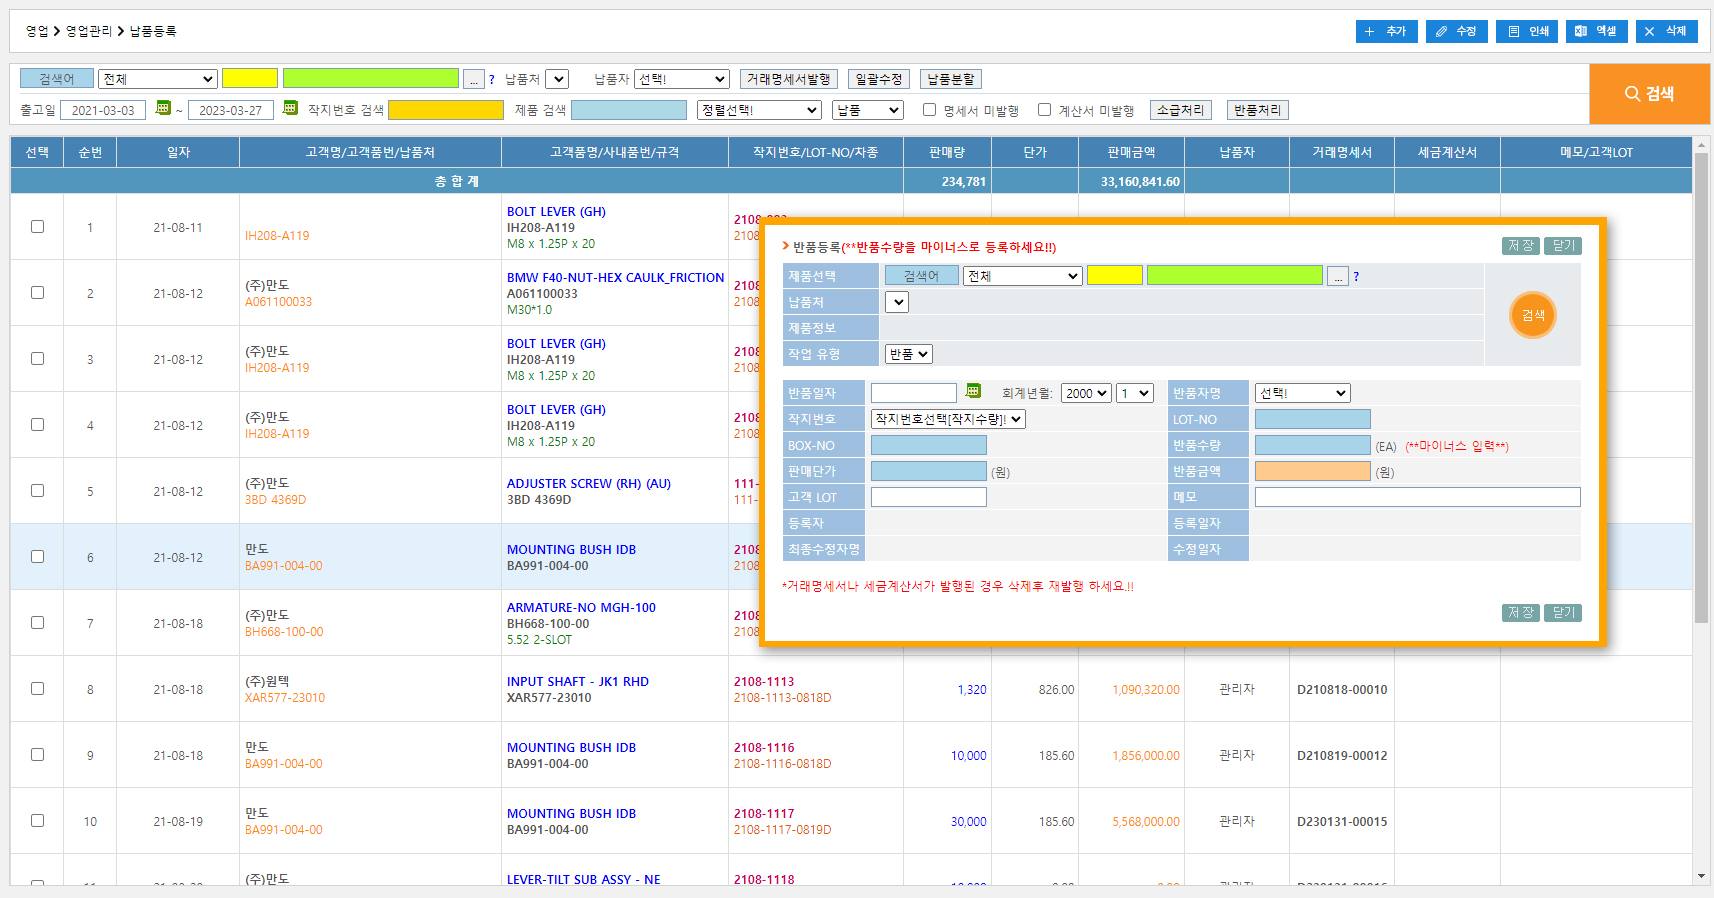This screenshot has width=1714, height=898.
Task: Click the blue help question mark in popup
Action: click(1356, 277)
